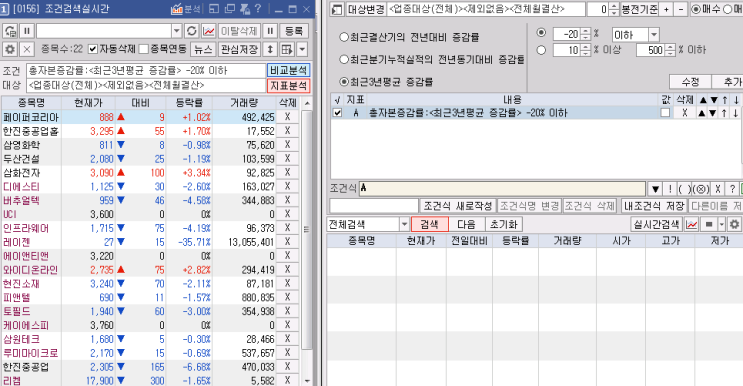
Task: Click the parentheses ( ) operator button
Action: pos(684,189)
